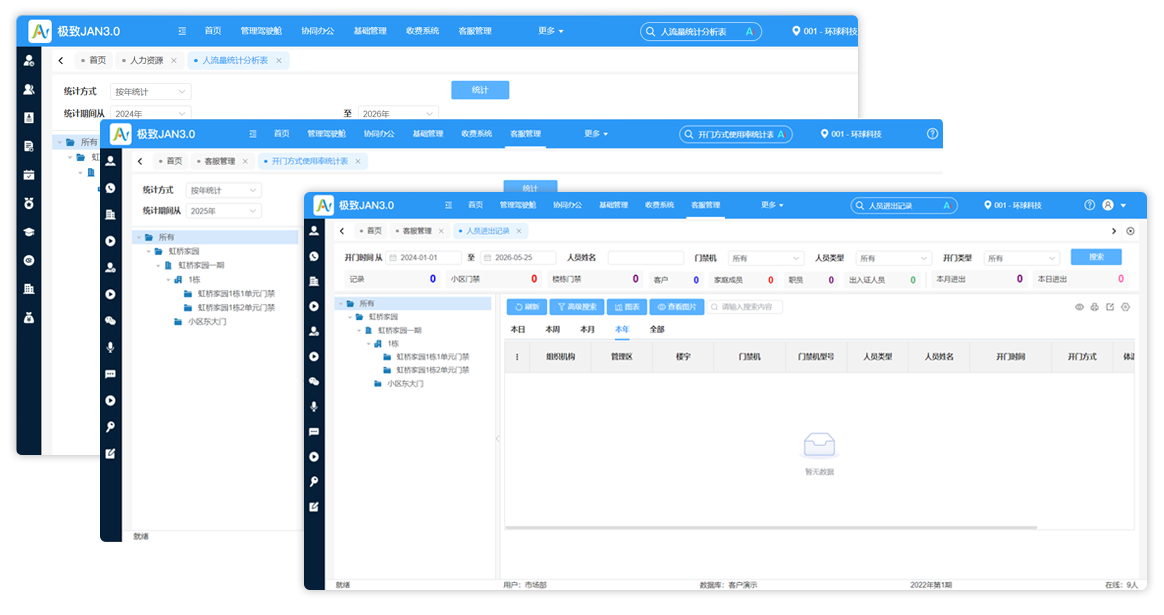
Task: Open the user avatar menu
Action: click(x=1108, y=205)
